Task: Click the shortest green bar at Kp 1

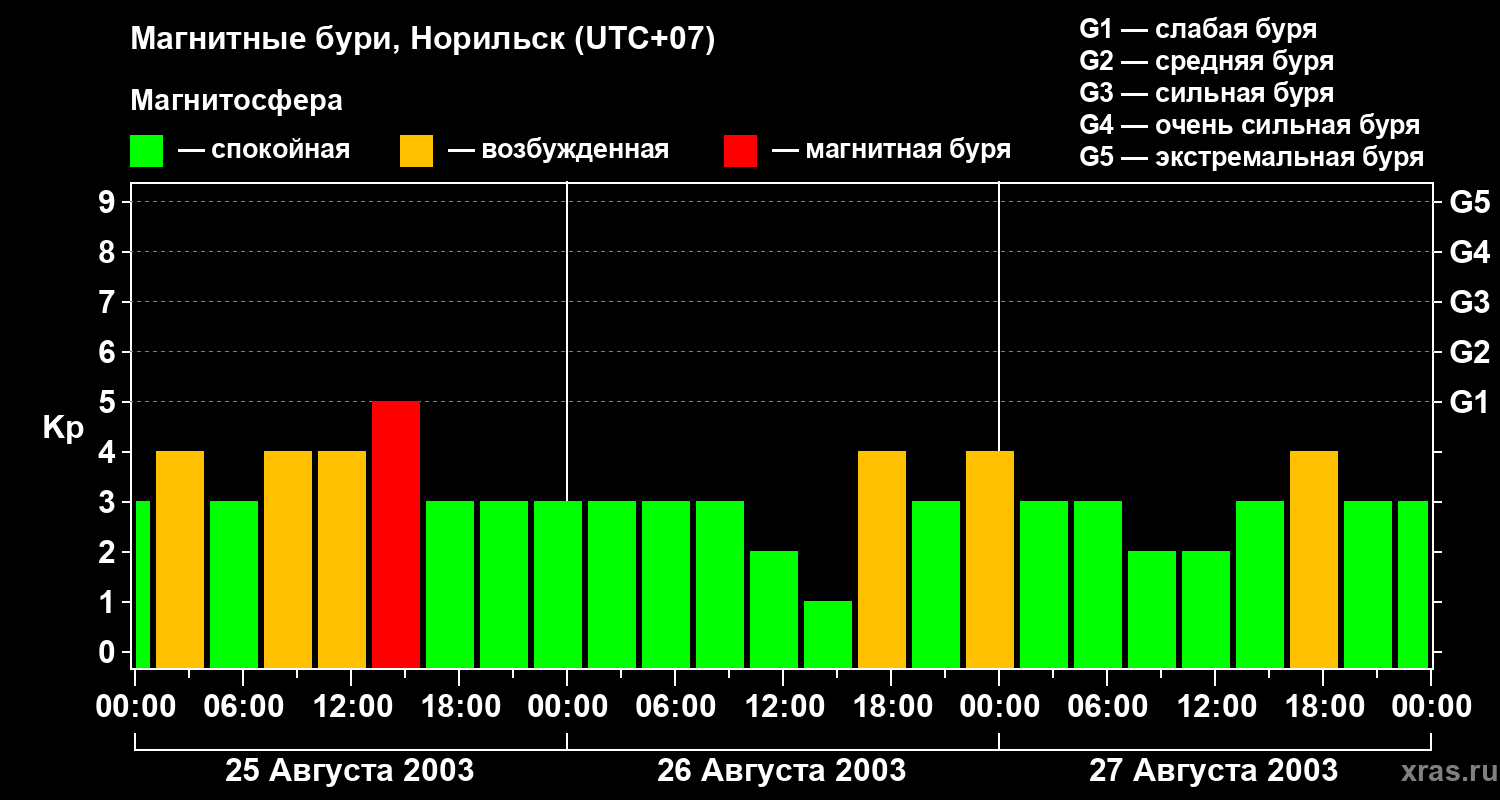Action: pyautogui.click(x=828, y=634)
